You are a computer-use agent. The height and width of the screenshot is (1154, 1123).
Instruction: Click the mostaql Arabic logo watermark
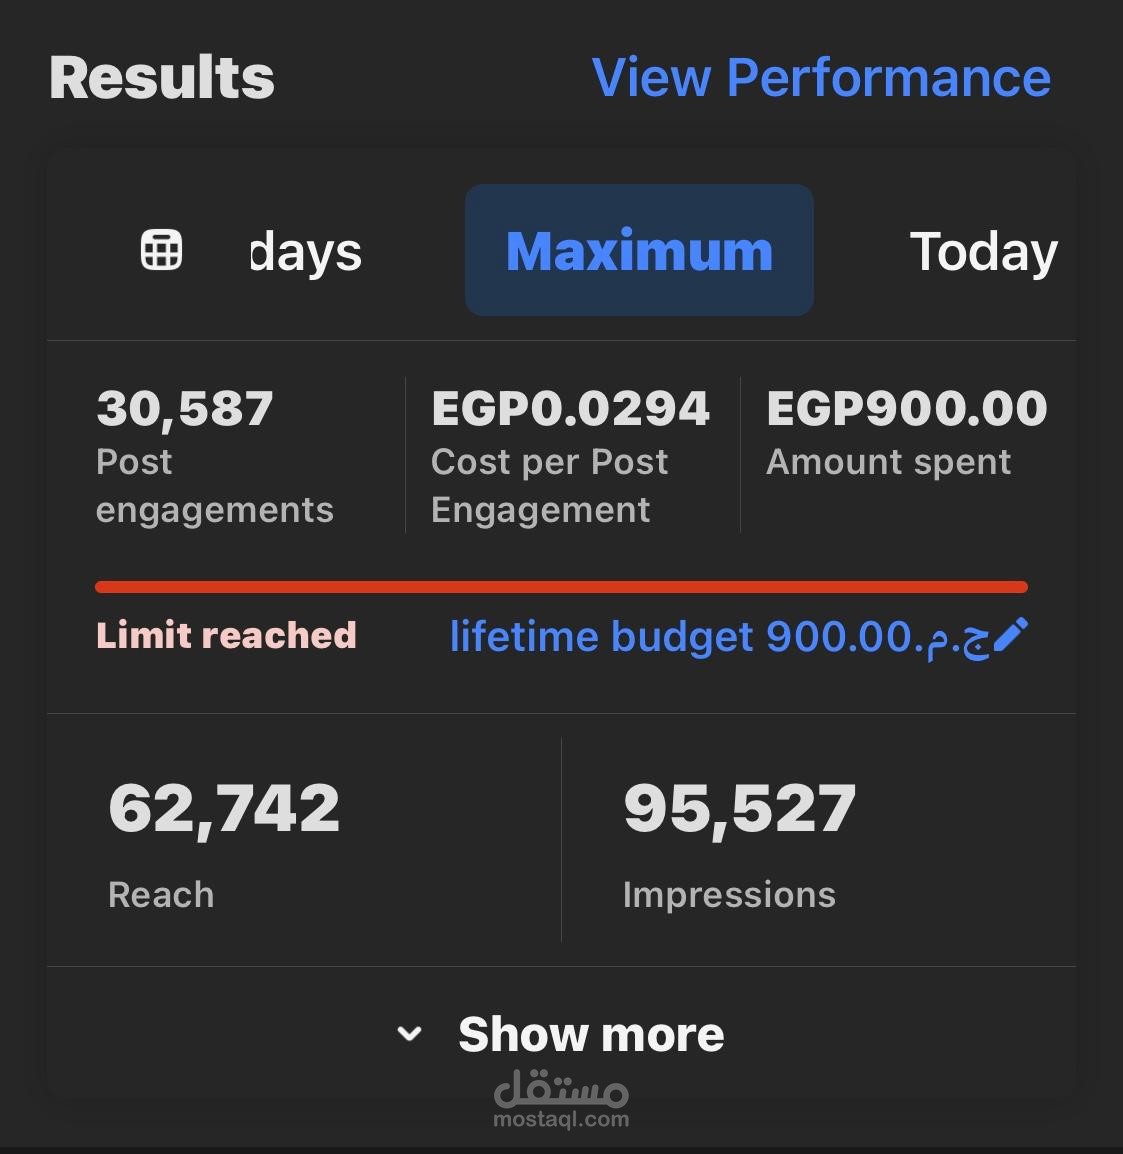coord(561,1087)
